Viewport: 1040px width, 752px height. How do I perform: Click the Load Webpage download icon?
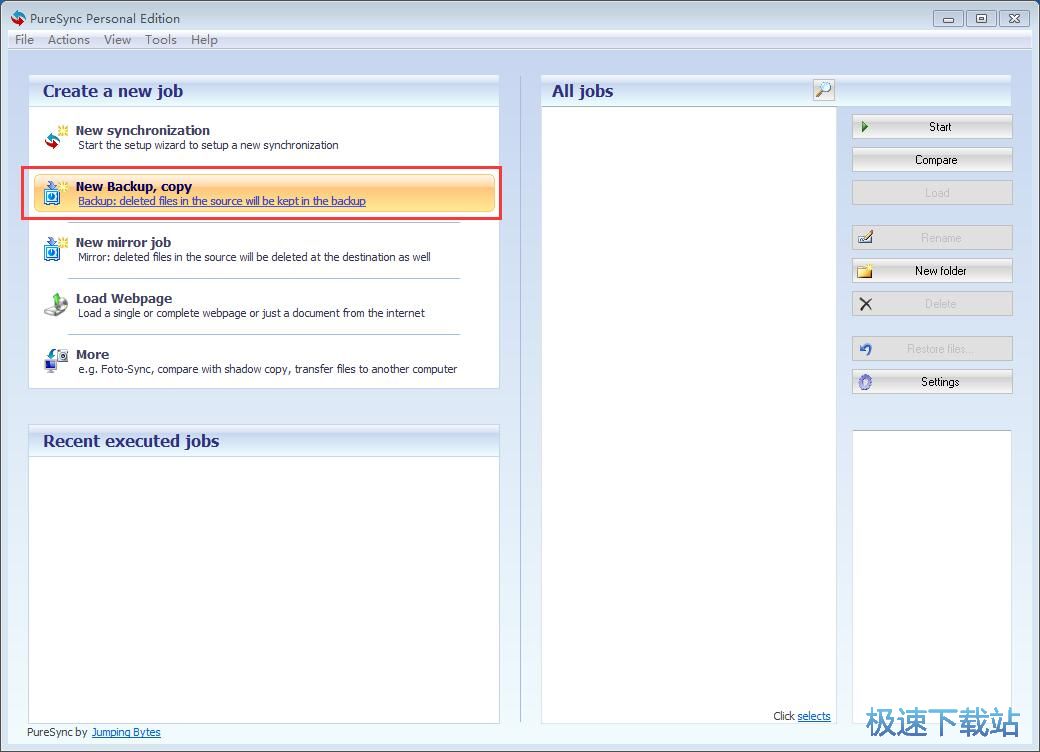click(x=56, y=305)
